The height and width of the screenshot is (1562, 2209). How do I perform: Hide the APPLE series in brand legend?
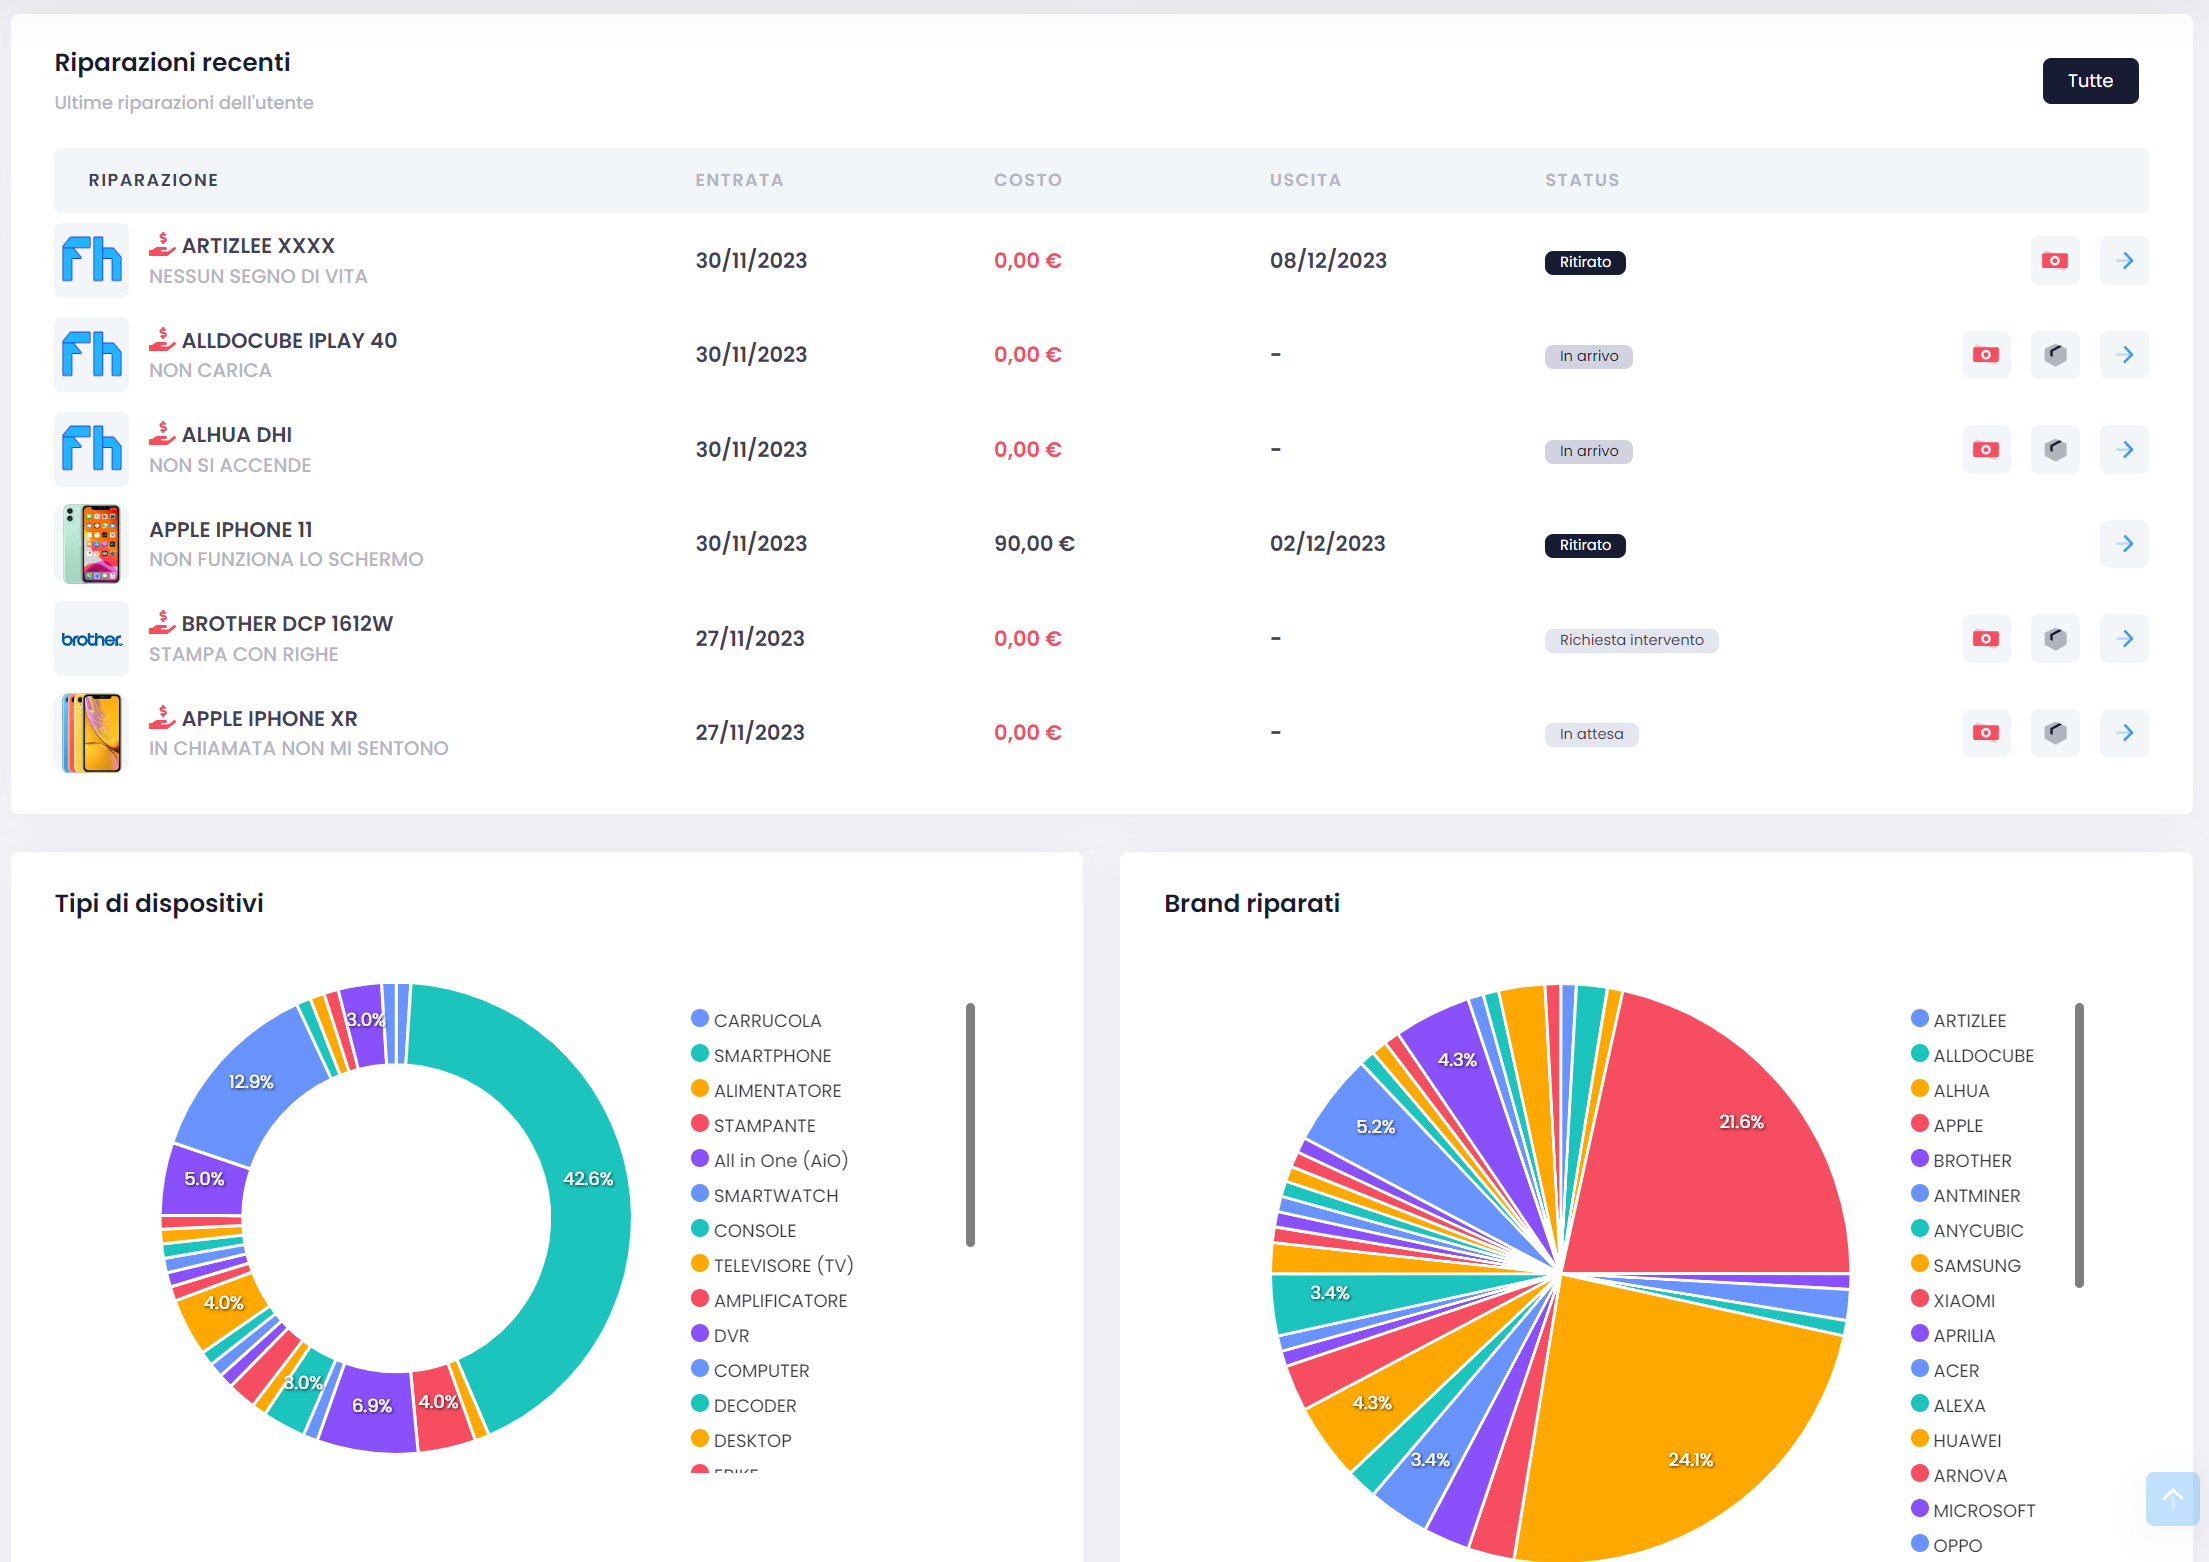(x=1957, y=1126)
